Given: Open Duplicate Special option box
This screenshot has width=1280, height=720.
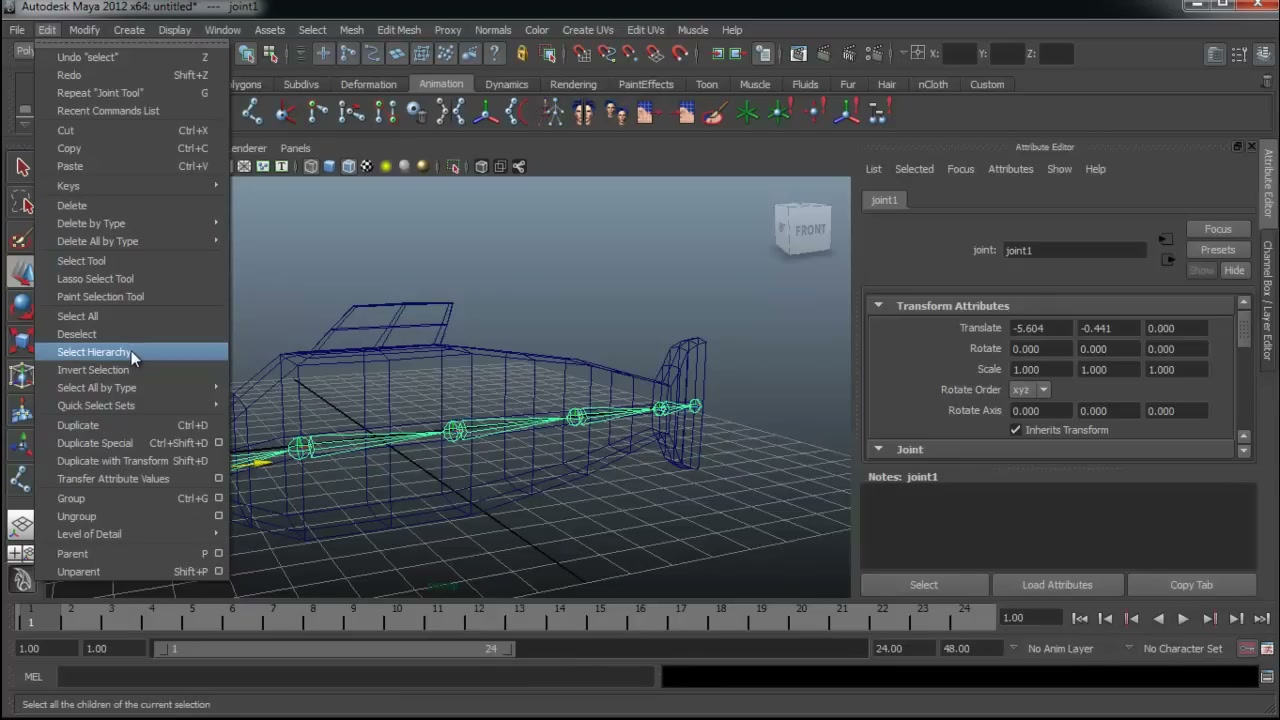Looking at the screenshot, I should 218,443.
